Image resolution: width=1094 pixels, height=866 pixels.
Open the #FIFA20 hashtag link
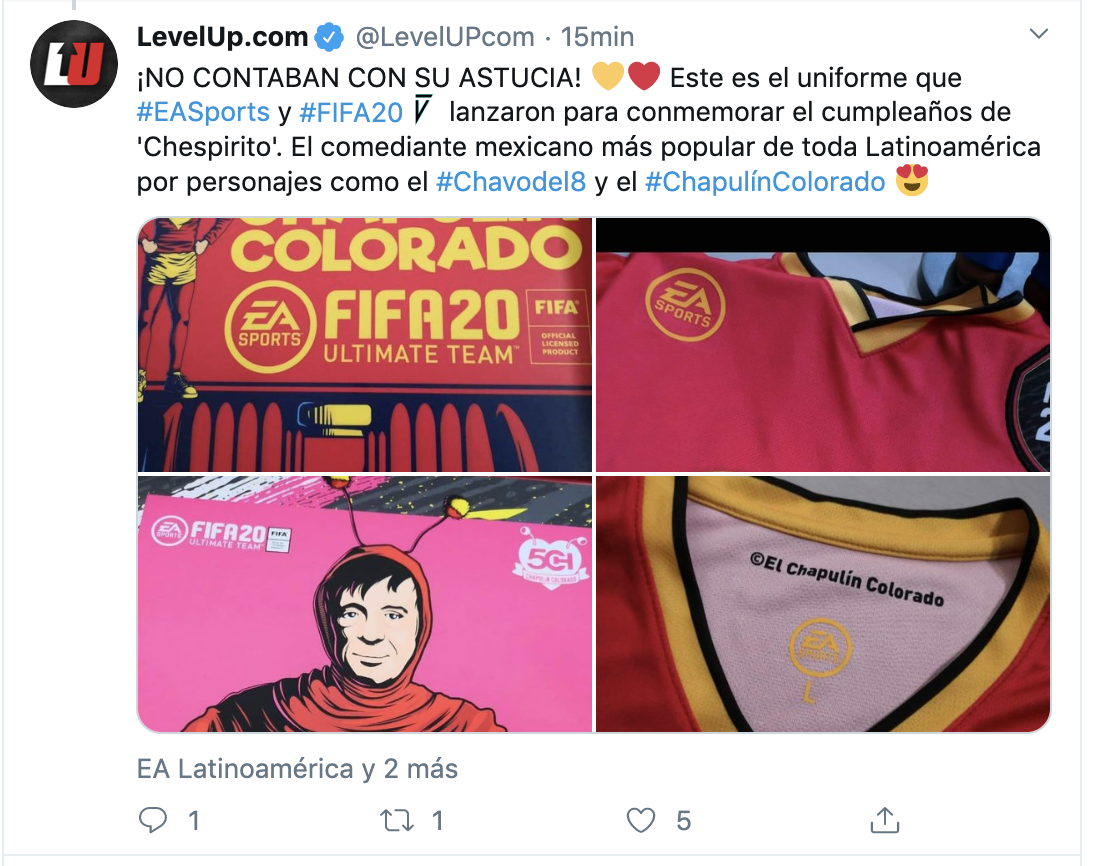pyautogui.click(x=351, y=112)
